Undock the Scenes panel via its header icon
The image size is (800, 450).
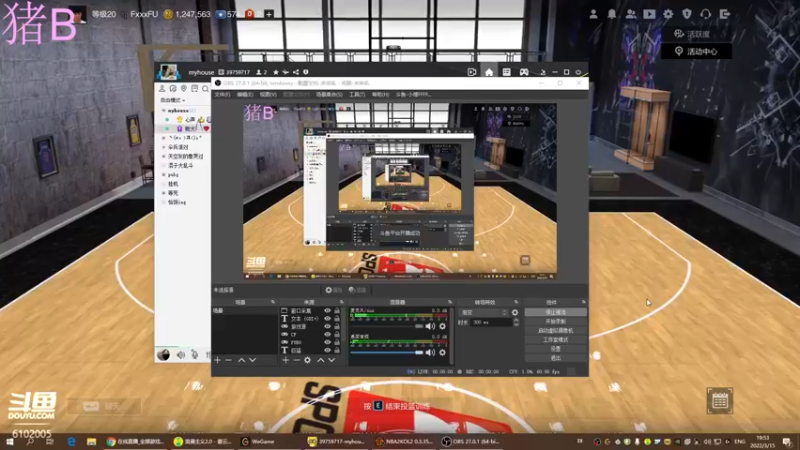point(272,302)
